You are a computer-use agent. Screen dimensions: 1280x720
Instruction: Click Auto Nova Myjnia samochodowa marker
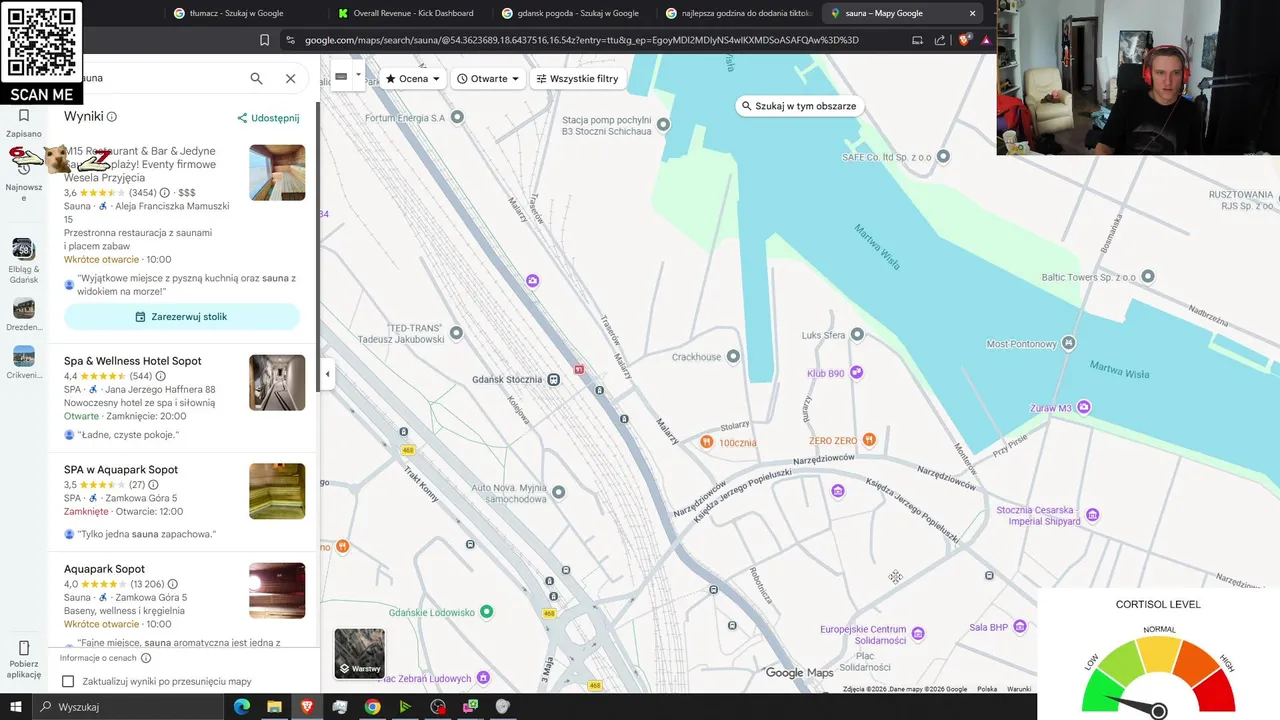pyautogui.click(x=559, y=491)
